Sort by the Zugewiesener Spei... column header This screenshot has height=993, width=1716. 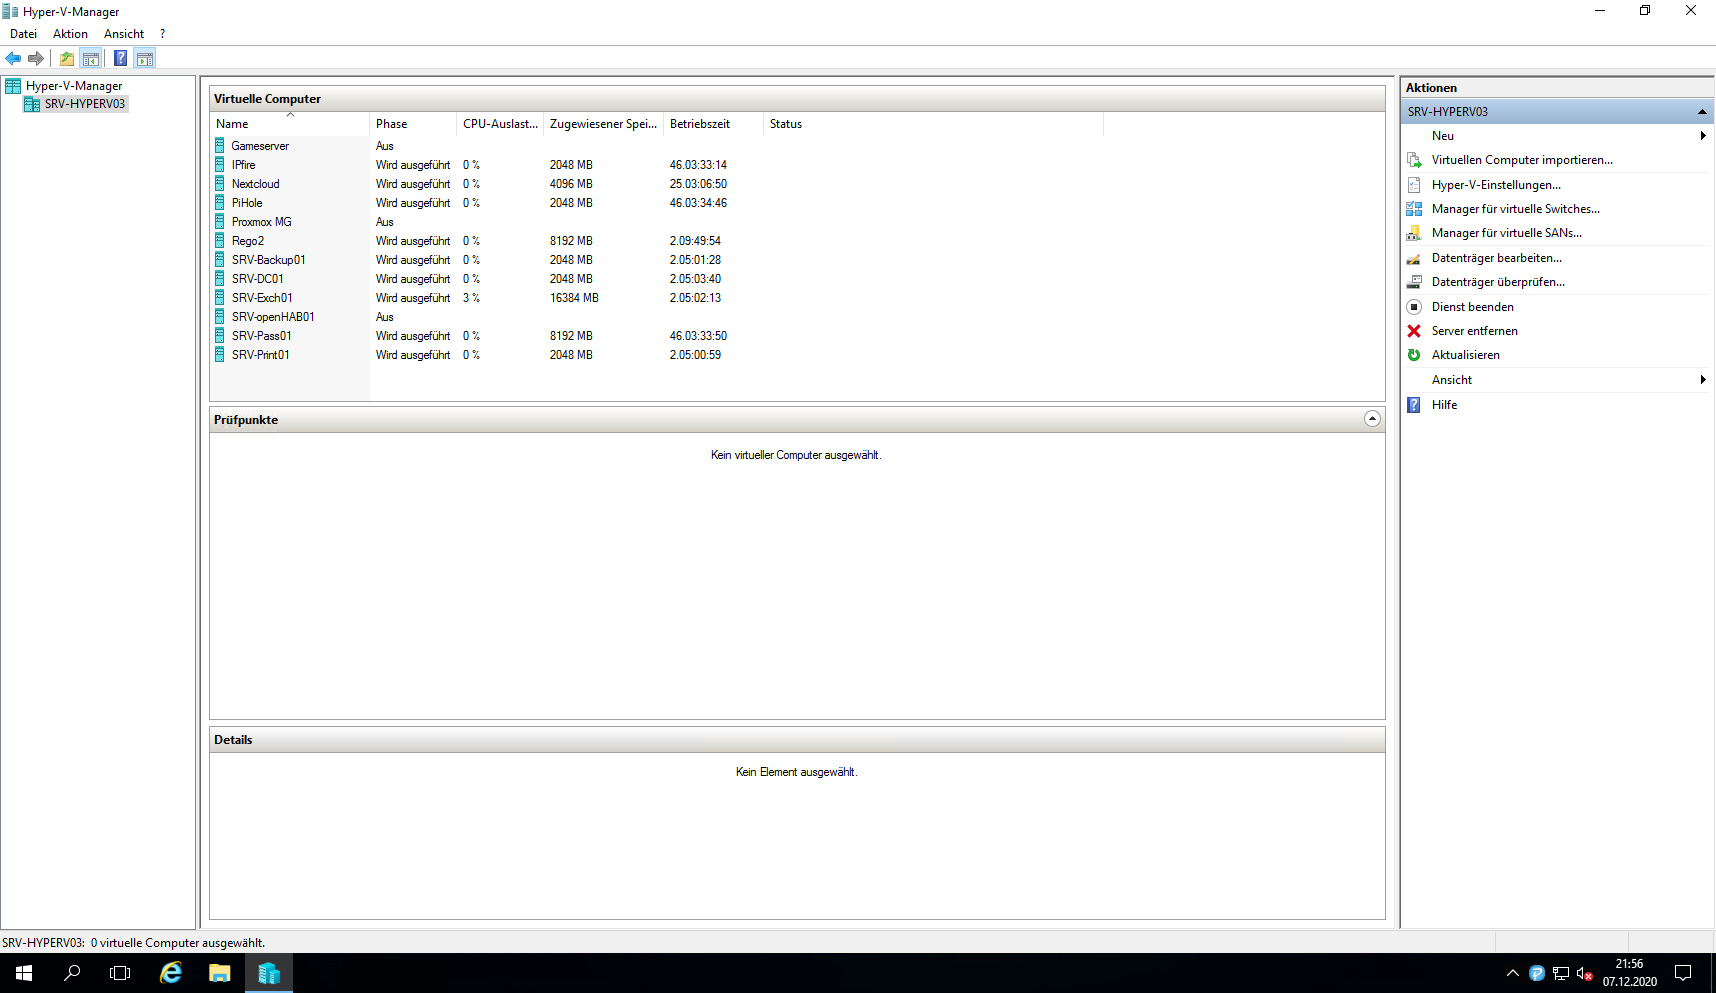point(603,124)
